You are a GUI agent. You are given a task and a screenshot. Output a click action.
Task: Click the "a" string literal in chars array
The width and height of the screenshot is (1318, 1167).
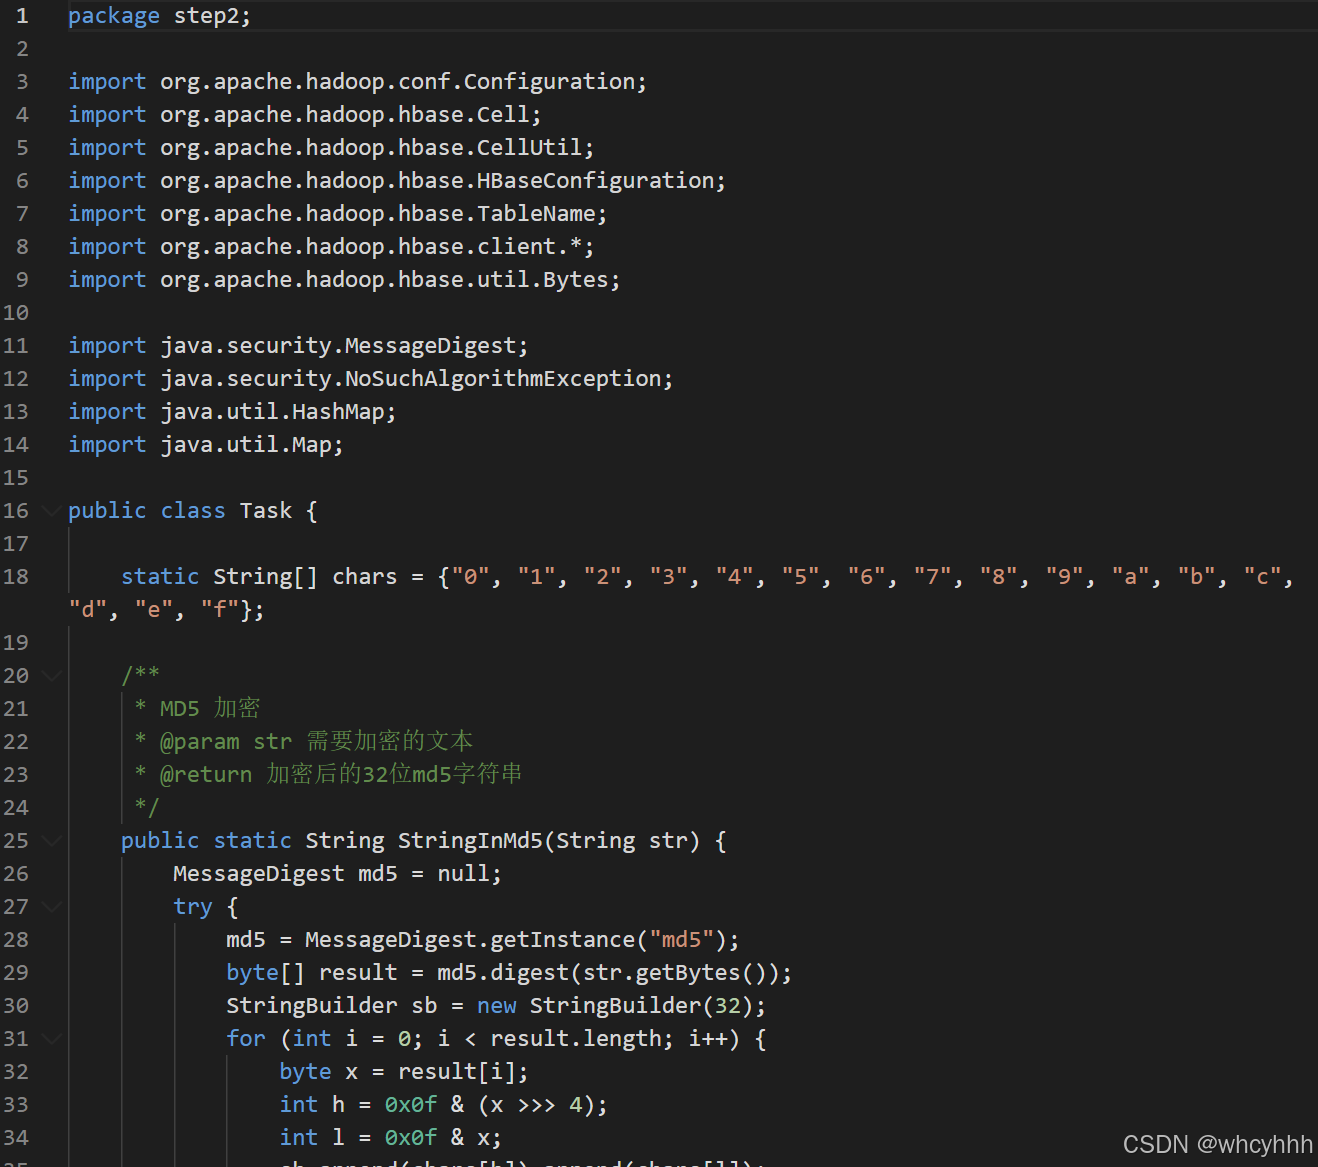tap(1131, 577)
